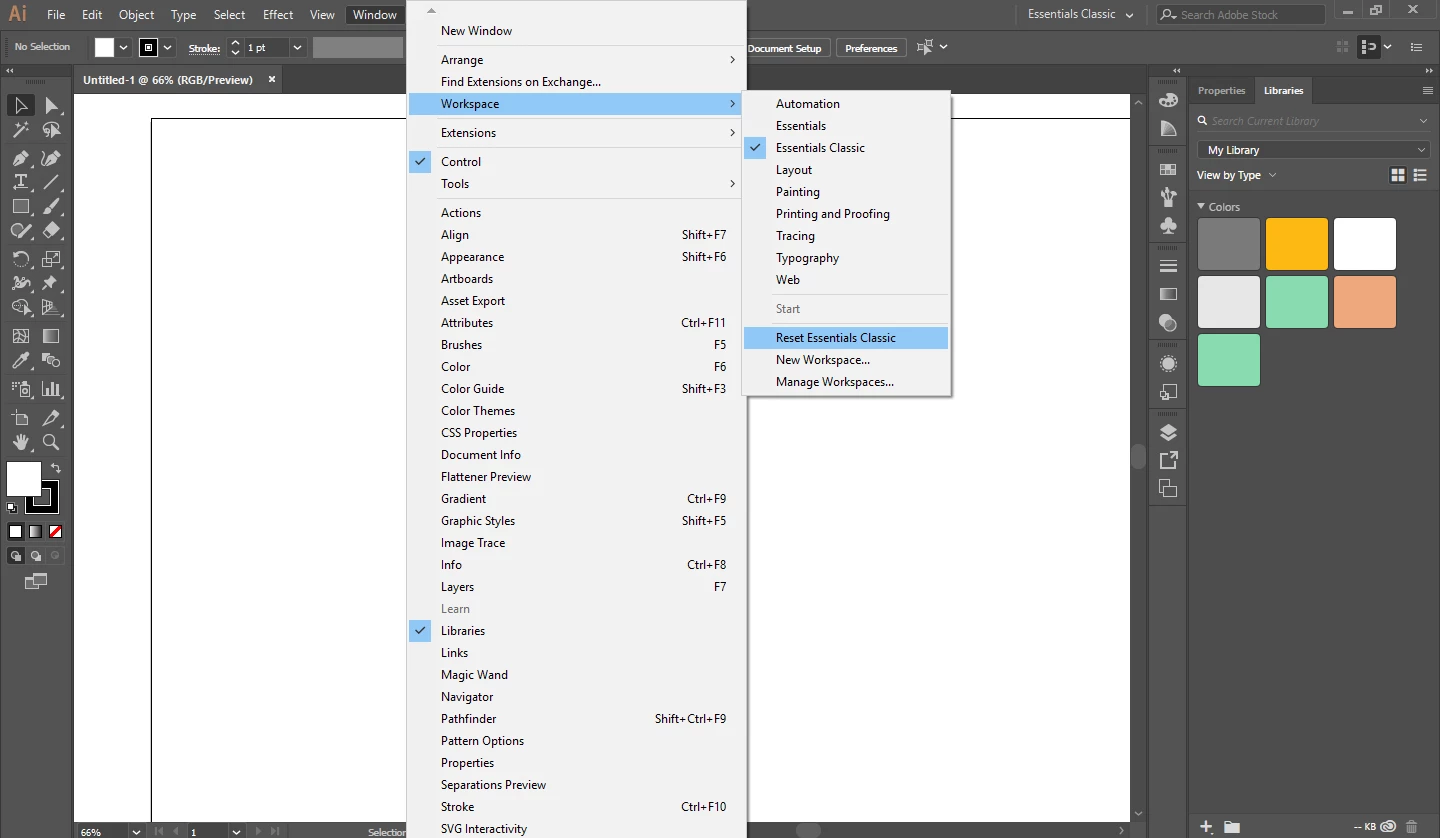Select the Artboard tool

pos(21,418)
